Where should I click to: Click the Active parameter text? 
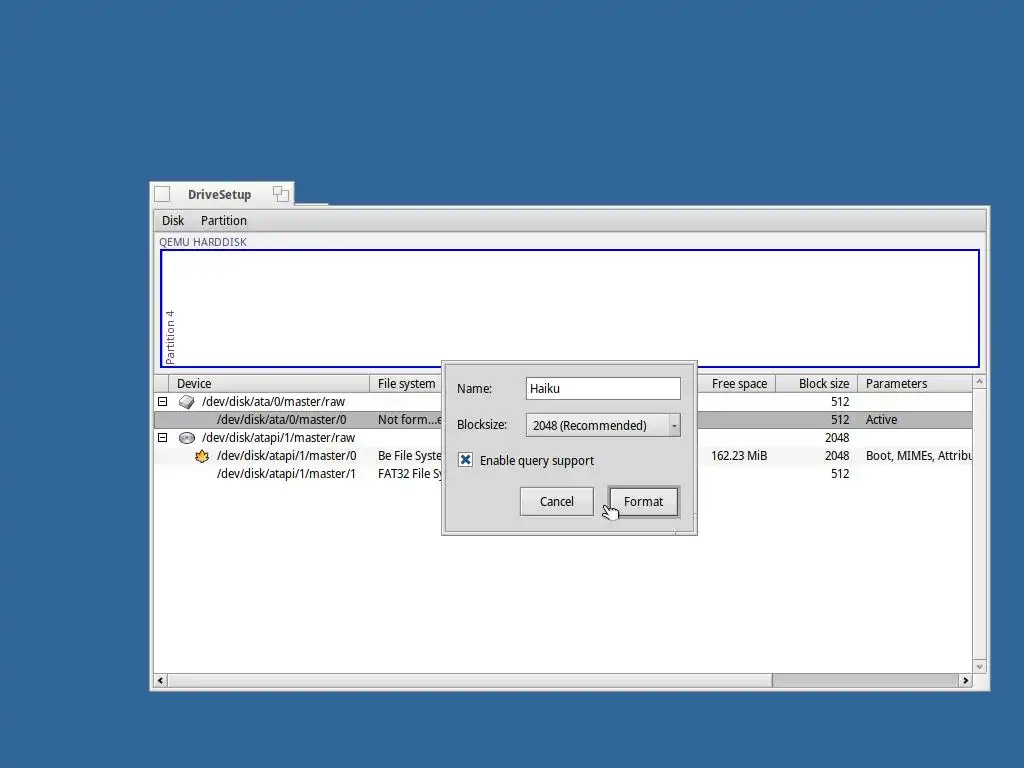(881, 419)
